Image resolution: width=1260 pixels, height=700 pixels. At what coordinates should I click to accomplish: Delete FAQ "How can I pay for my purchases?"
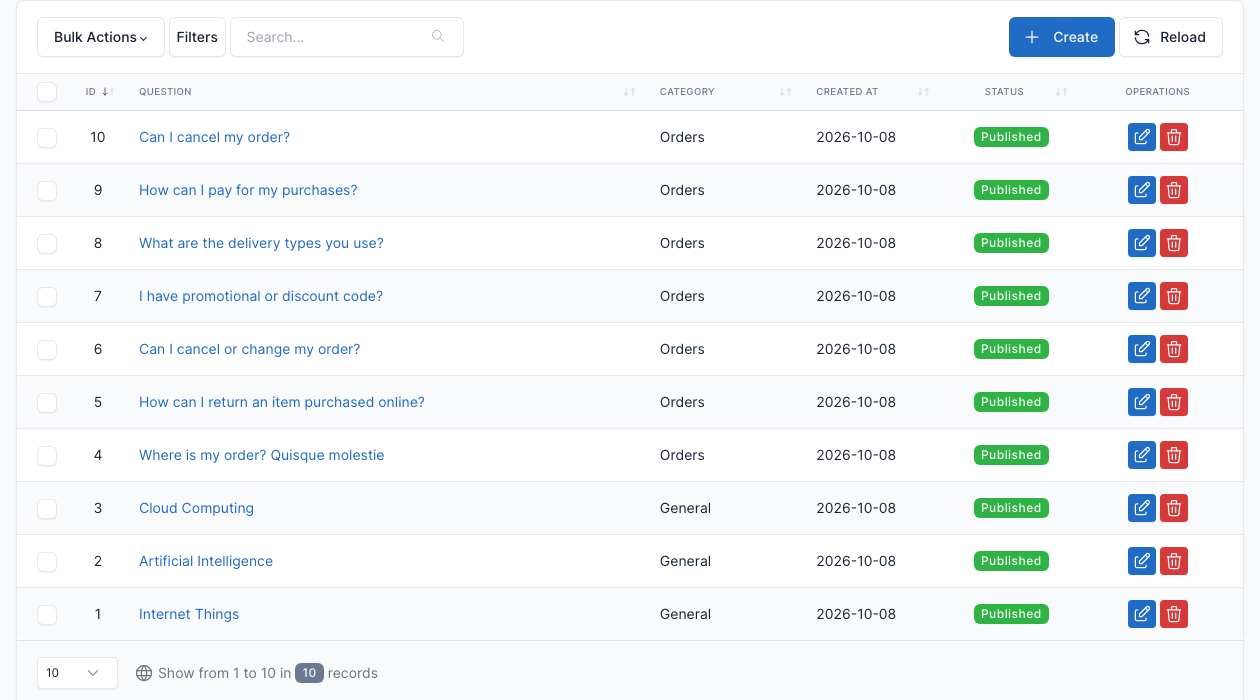pyautogui.click(x=1174, y=190)
